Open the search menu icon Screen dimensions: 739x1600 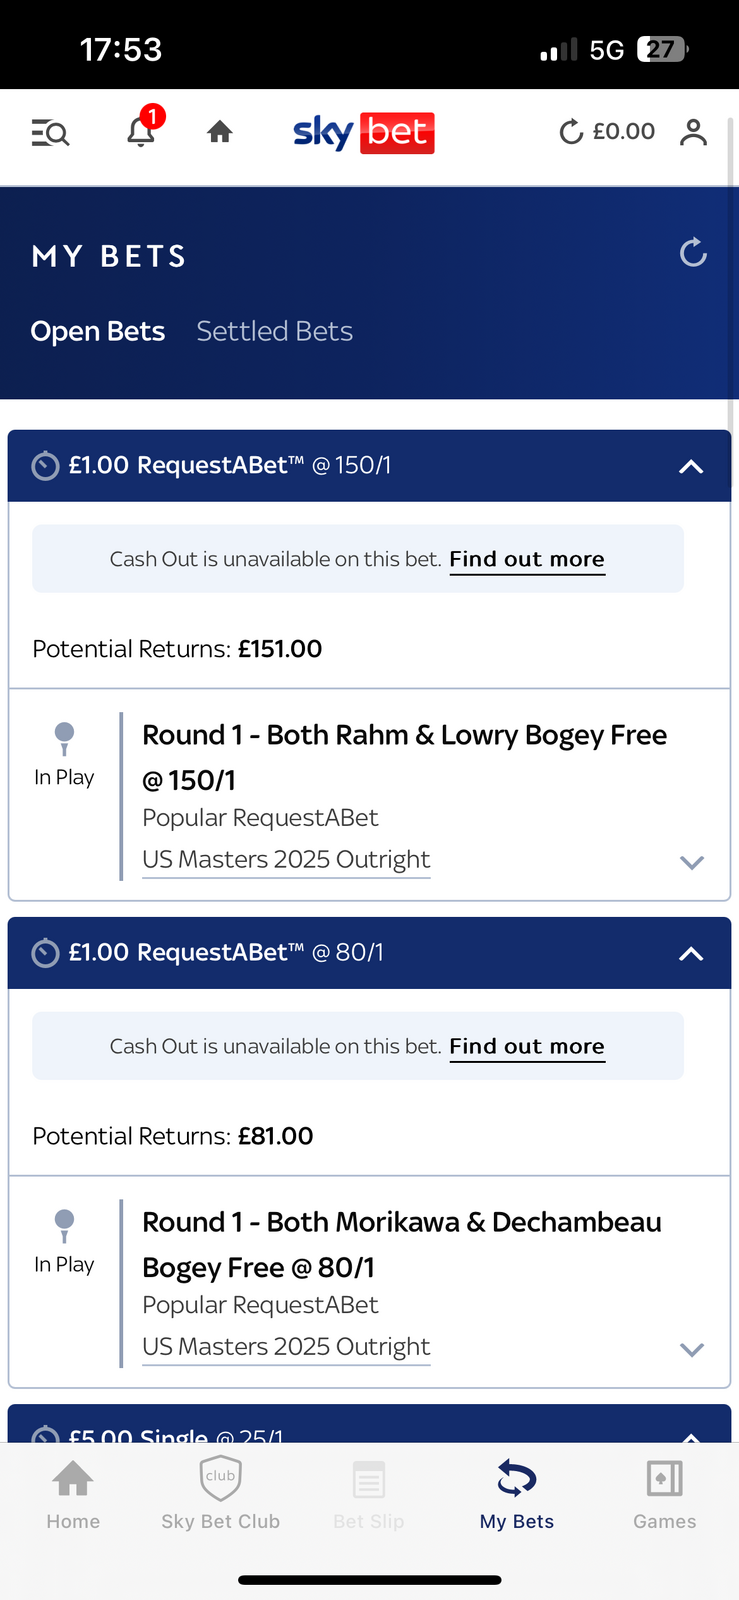[50, 132]
